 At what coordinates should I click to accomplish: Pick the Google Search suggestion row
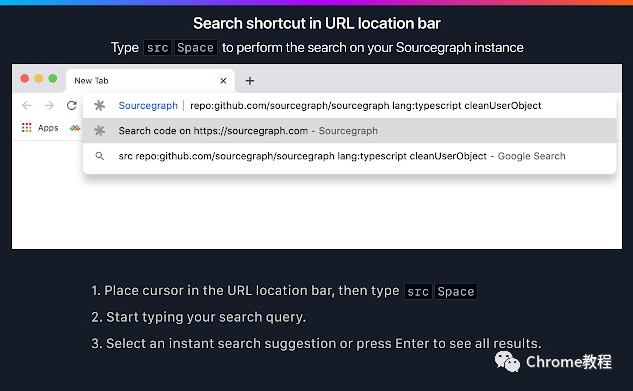click(x=350, y=156)
